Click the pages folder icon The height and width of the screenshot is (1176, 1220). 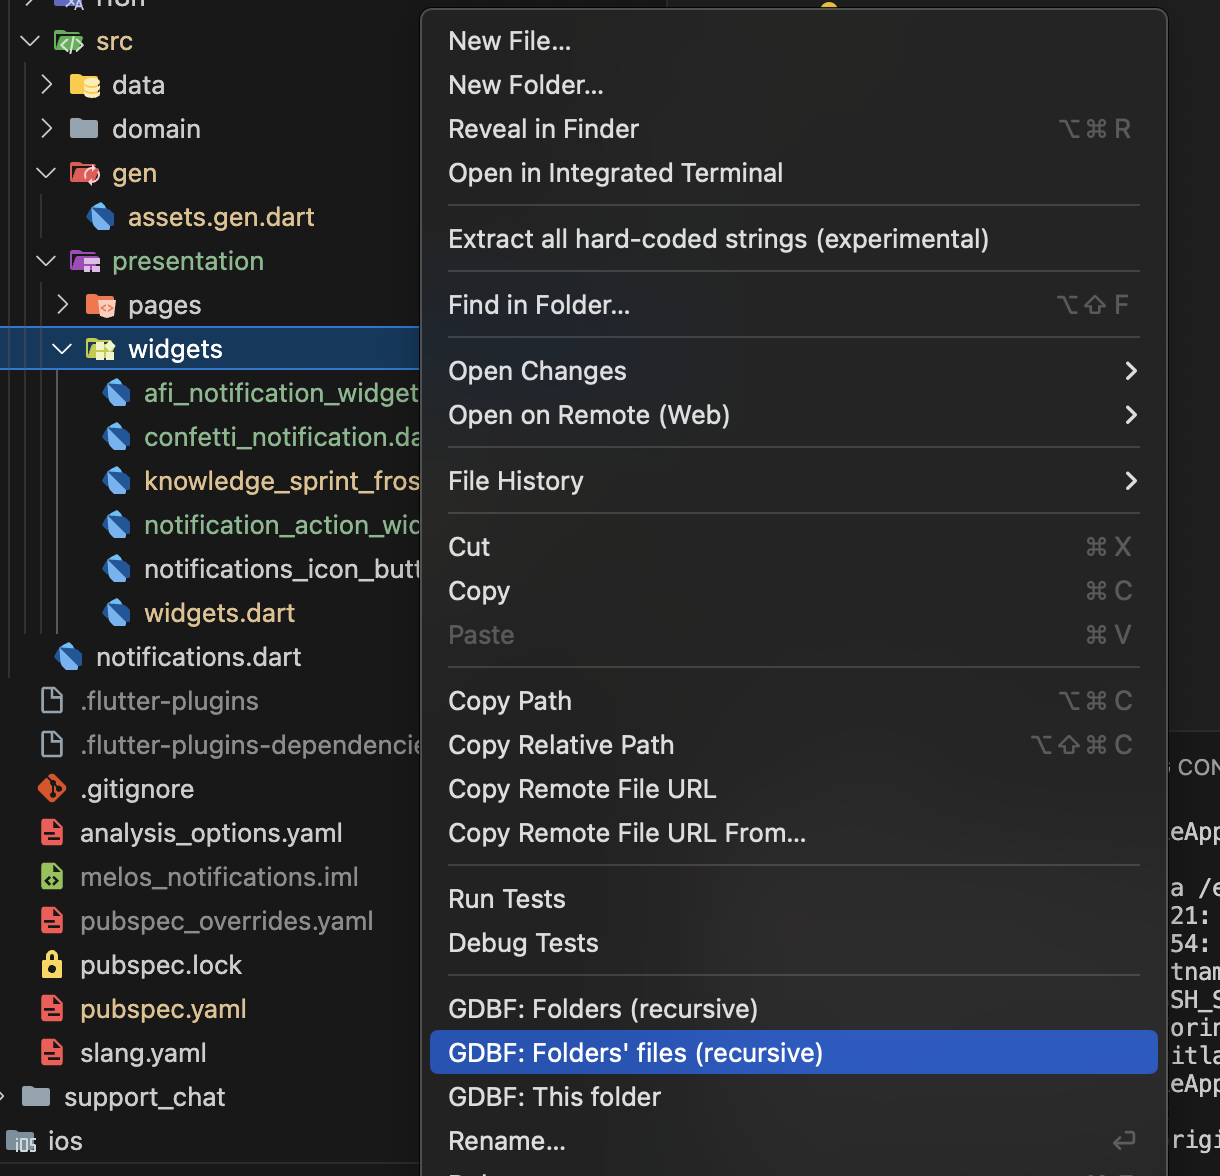coord(100,305)
